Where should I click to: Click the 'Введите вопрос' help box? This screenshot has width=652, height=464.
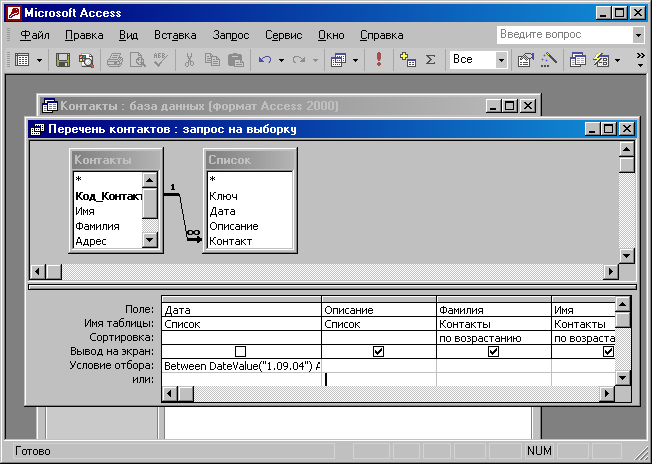565,35
